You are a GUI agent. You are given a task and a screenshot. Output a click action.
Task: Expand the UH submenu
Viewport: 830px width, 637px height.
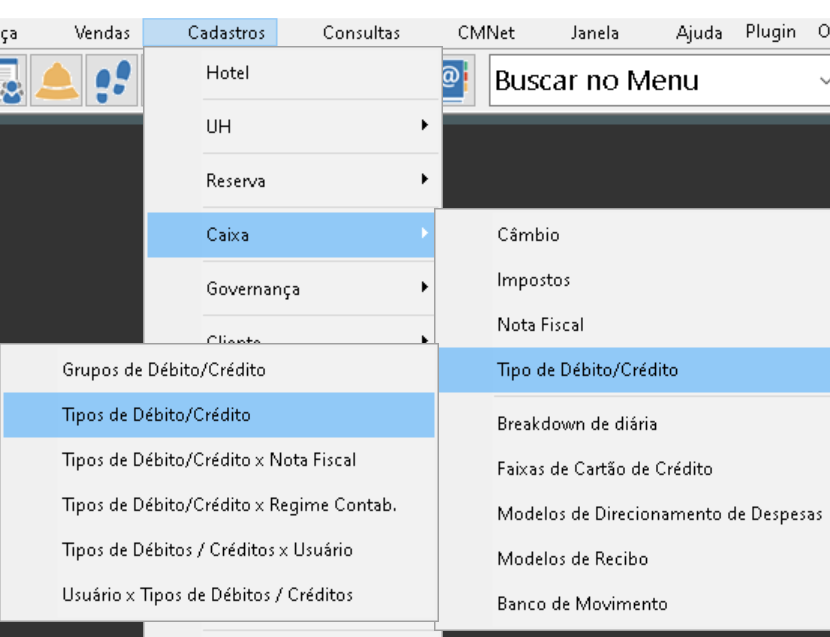294,127
